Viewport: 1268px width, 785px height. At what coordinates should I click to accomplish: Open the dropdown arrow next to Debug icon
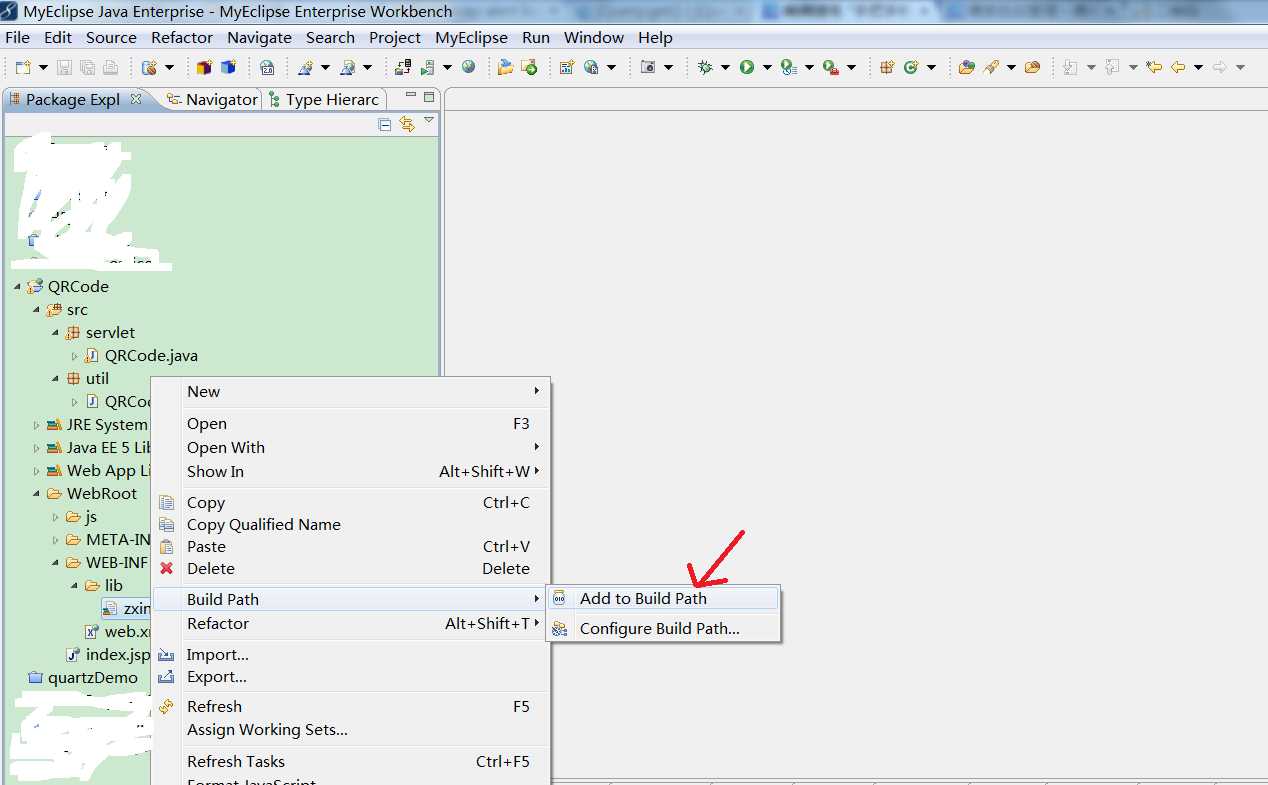click(725, 67)
